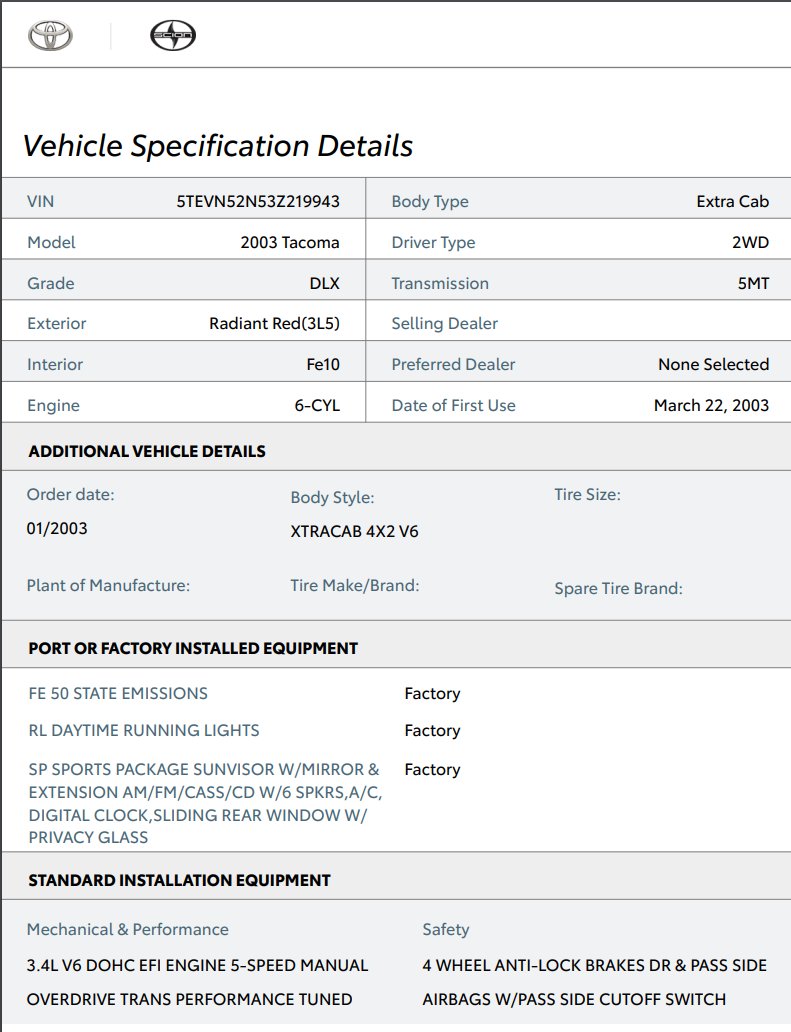Click the 'Tire Make/Brand:' label

click(x=355, y=586)
